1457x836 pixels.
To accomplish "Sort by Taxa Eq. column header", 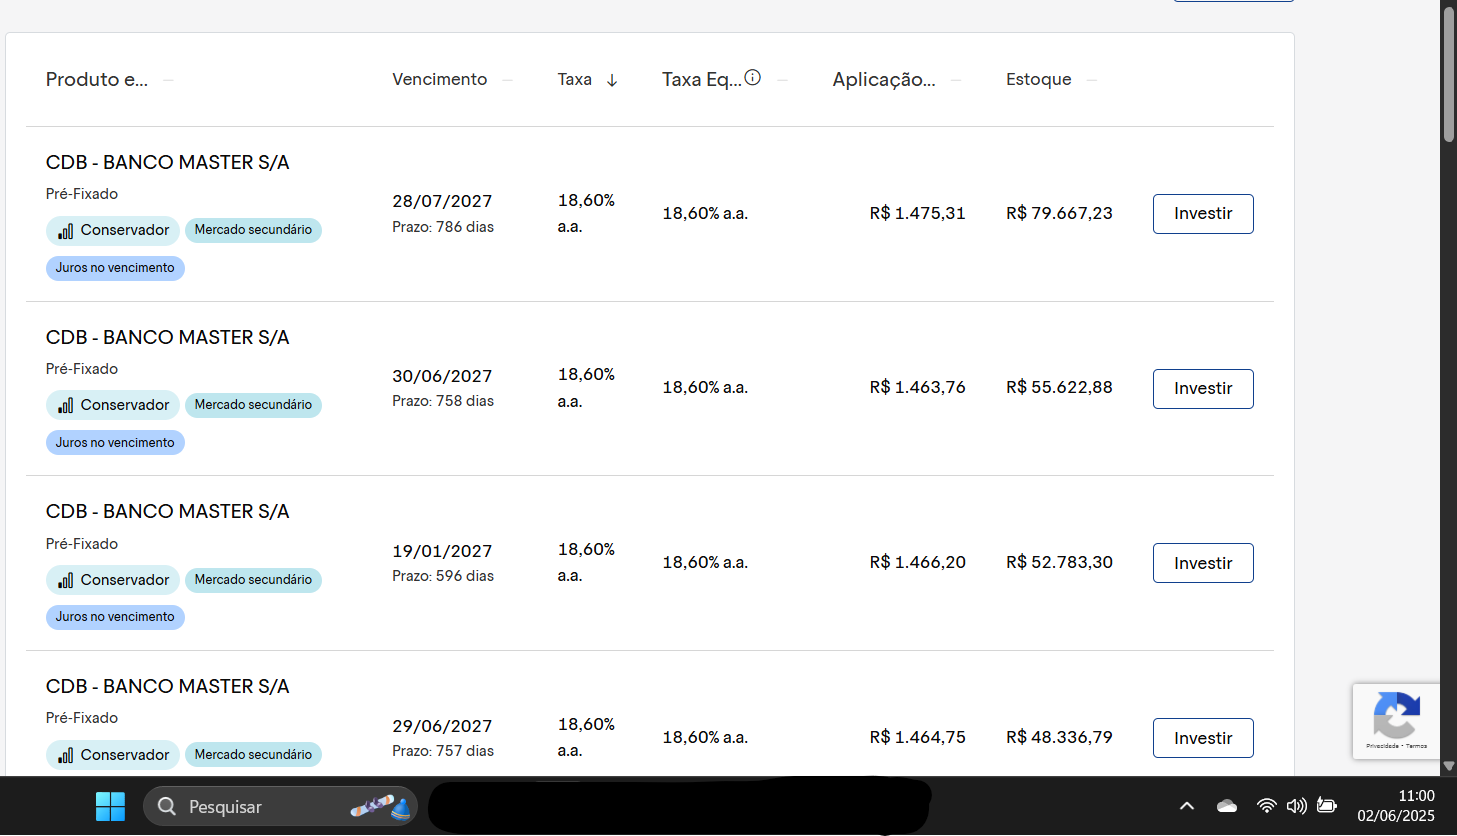I will click(x=702, y=80).
